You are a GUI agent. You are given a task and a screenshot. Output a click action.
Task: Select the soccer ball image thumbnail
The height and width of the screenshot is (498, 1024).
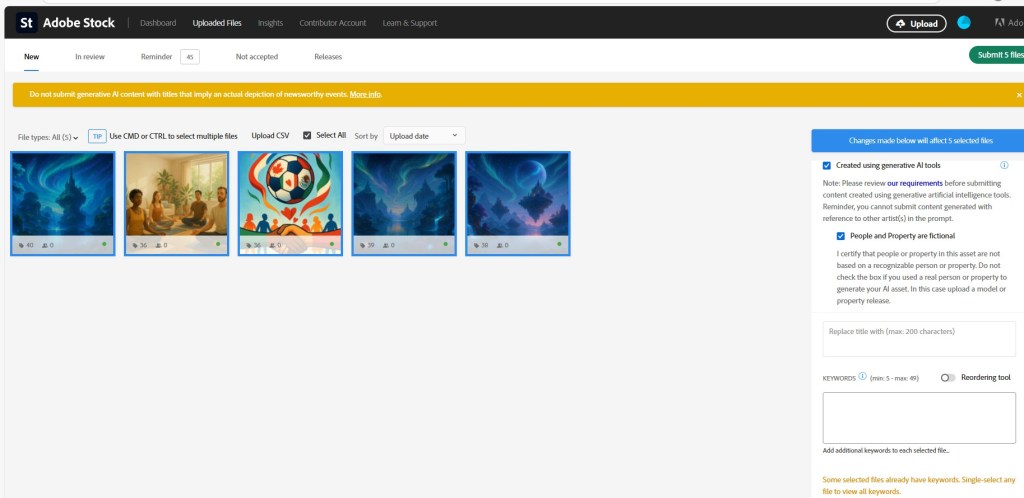[290, 203]
